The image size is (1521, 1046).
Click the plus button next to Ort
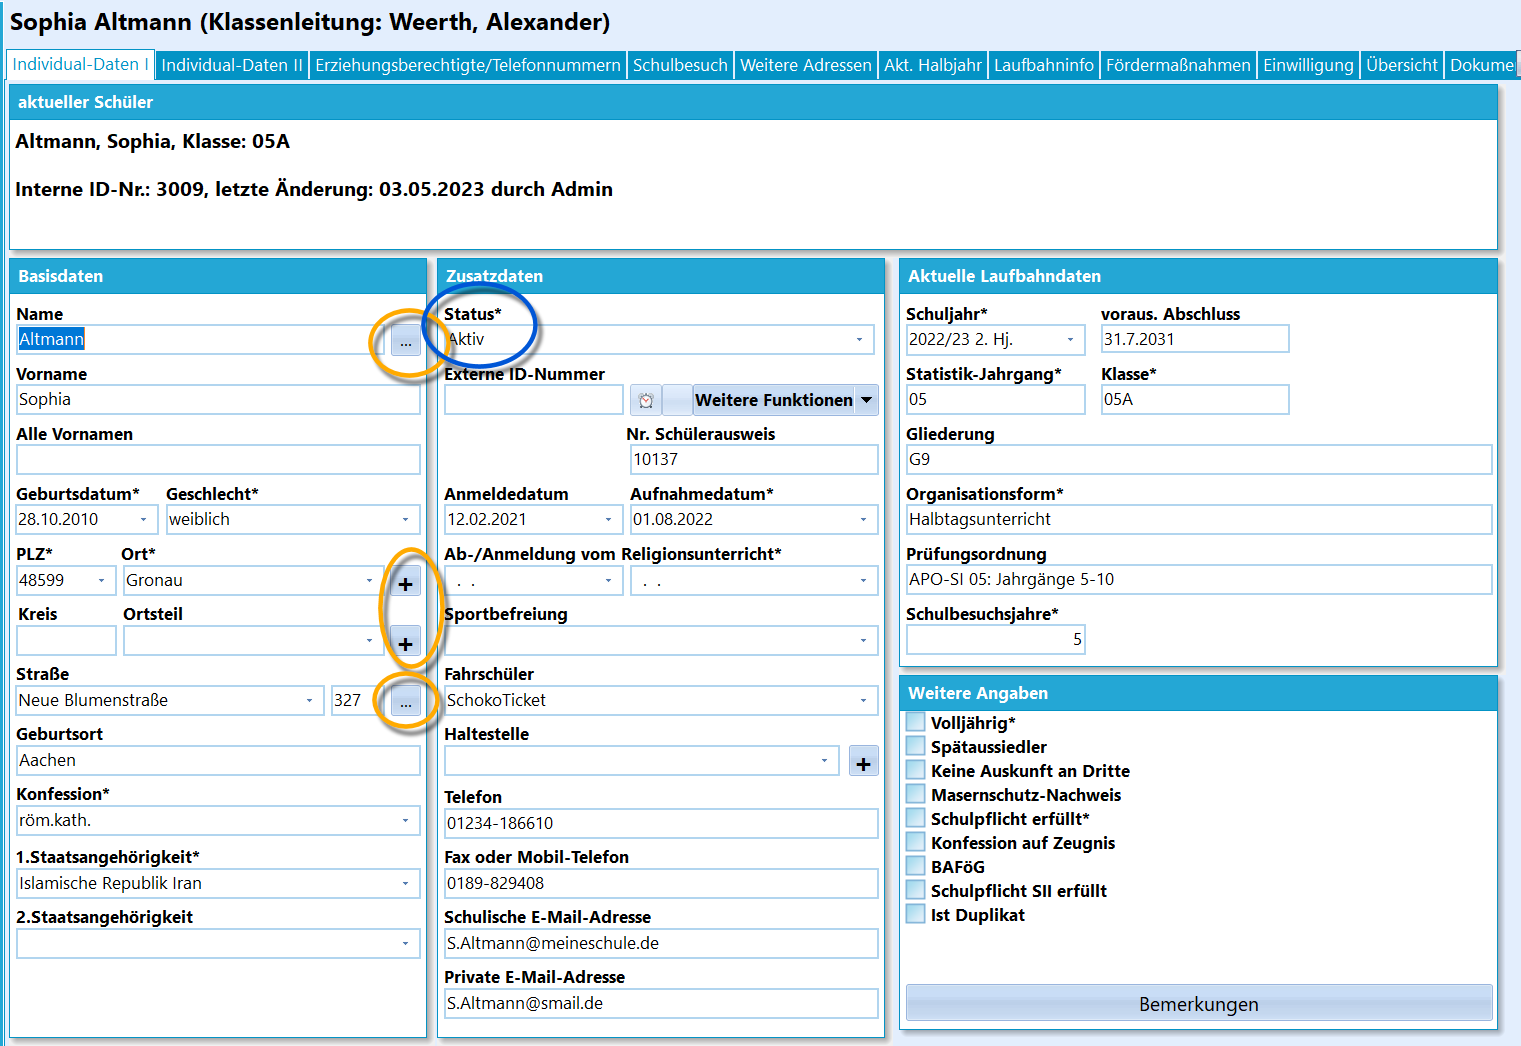(405, 583)
